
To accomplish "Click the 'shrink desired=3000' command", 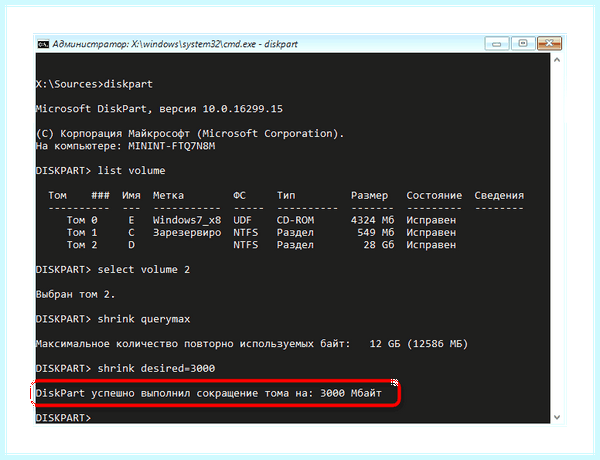I will tap(156, 369).
